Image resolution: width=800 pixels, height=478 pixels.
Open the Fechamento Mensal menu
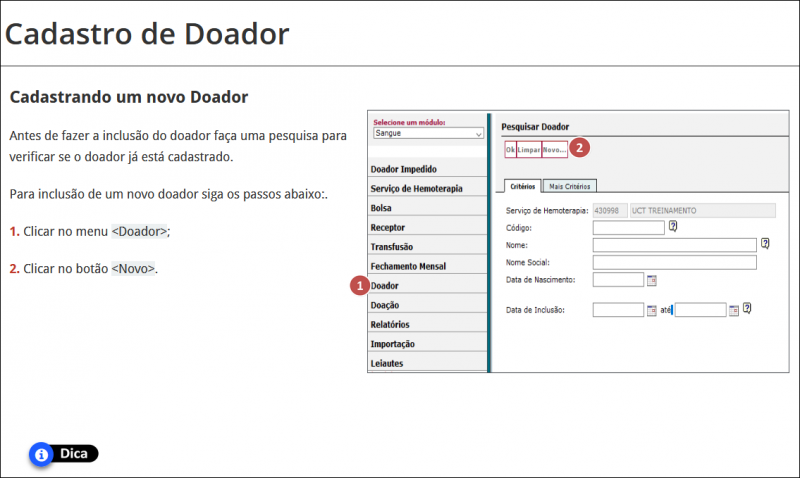[428, 266]
